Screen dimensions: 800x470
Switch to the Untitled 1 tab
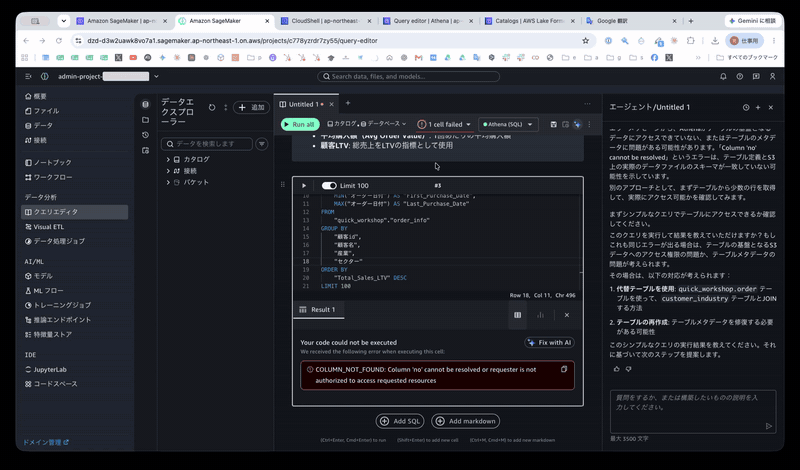click(304, 105)
